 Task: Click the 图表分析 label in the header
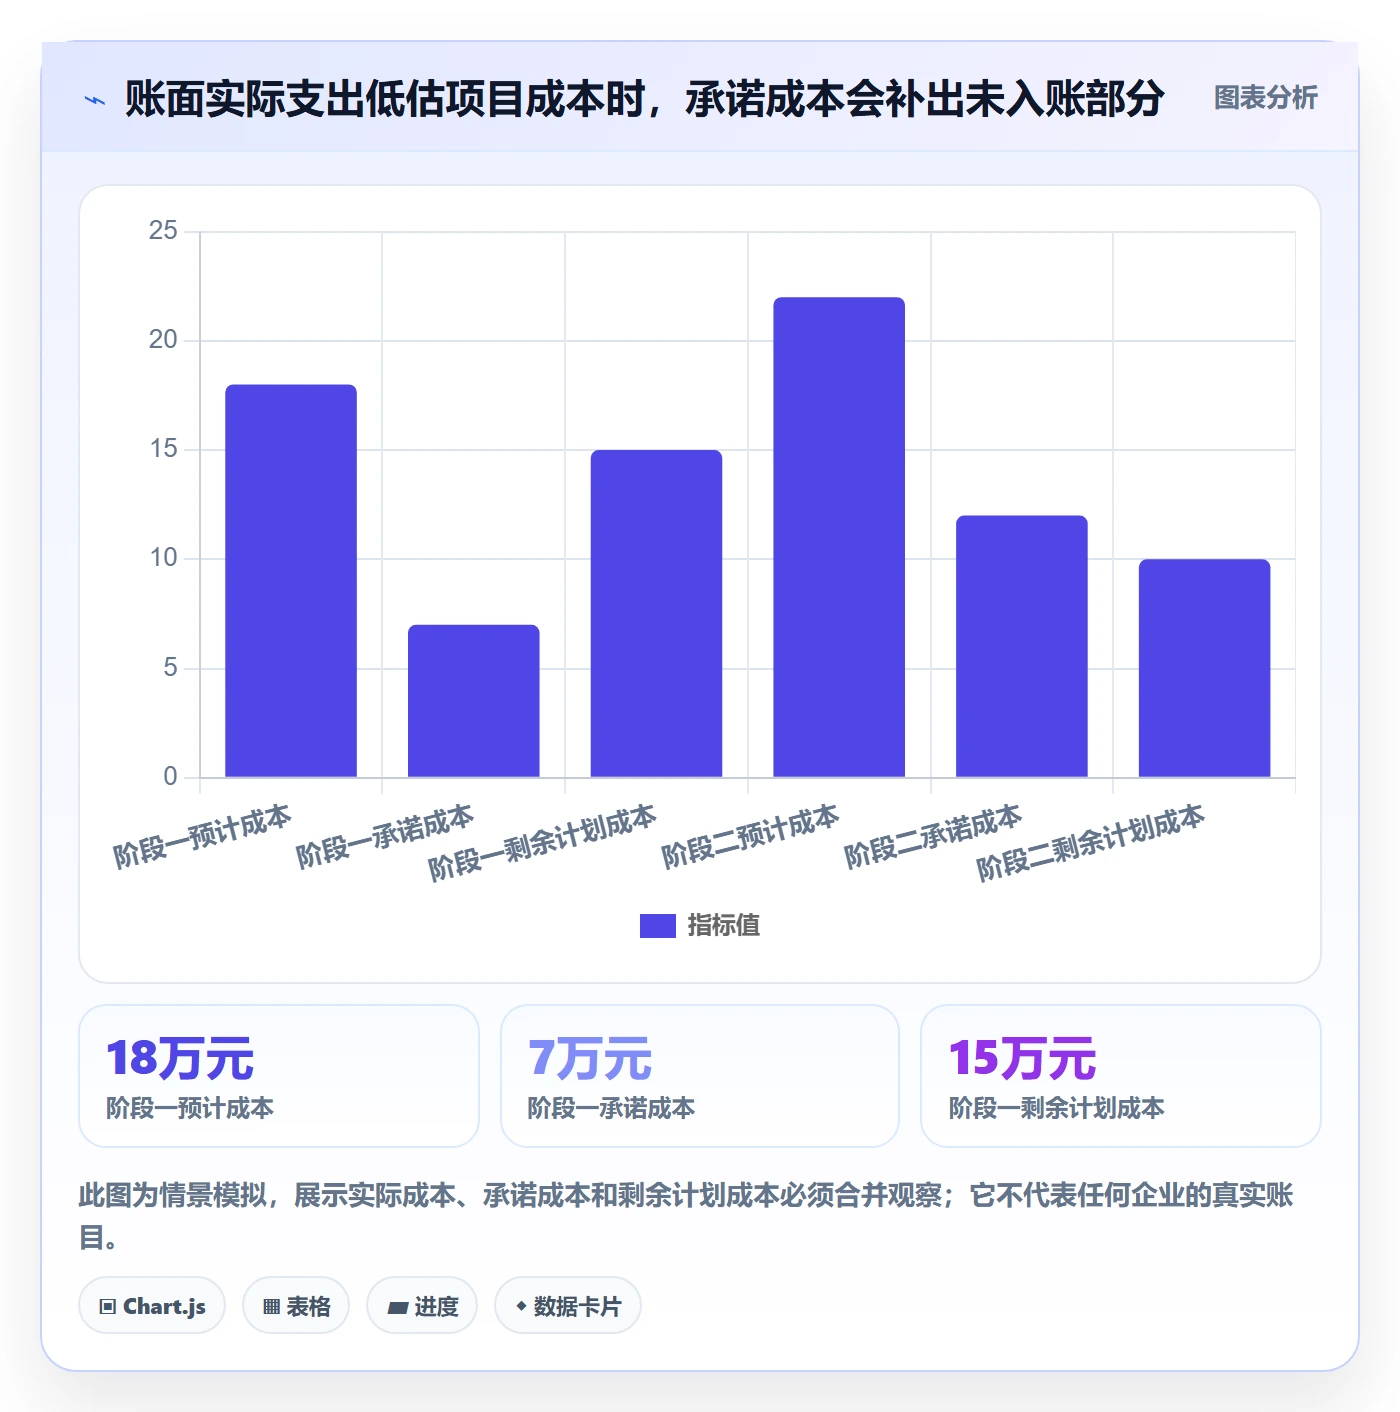pos(1265,98)
